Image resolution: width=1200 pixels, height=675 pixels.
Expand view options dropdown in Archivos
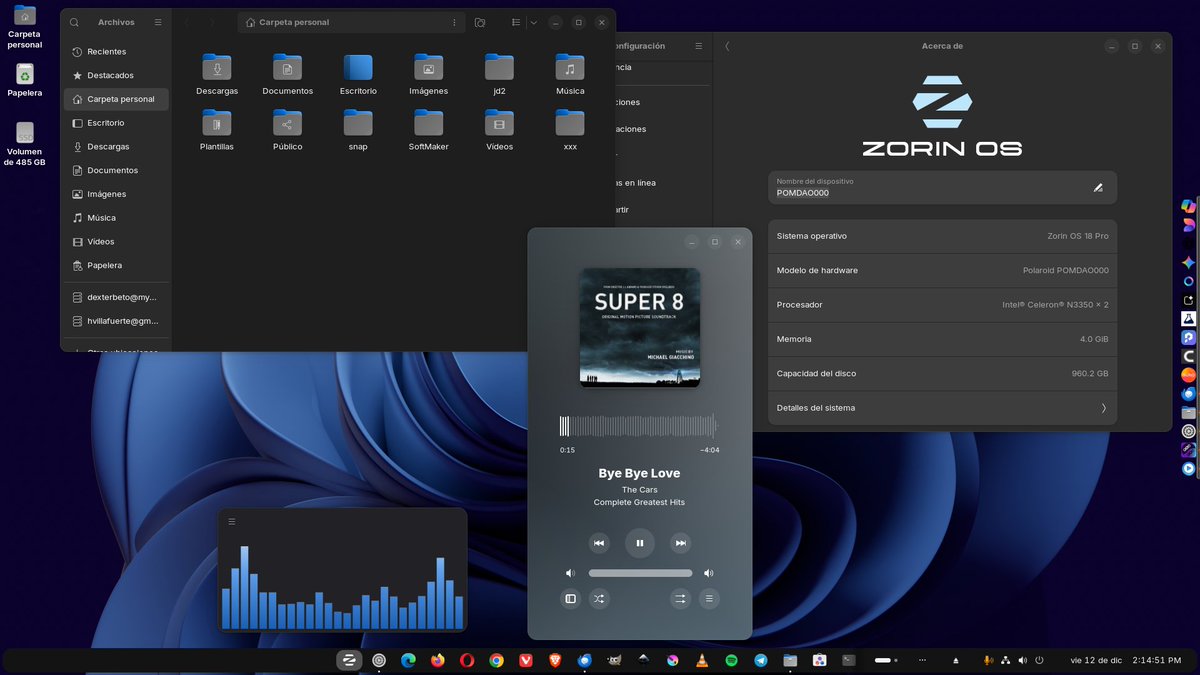(x=533, y=22)
